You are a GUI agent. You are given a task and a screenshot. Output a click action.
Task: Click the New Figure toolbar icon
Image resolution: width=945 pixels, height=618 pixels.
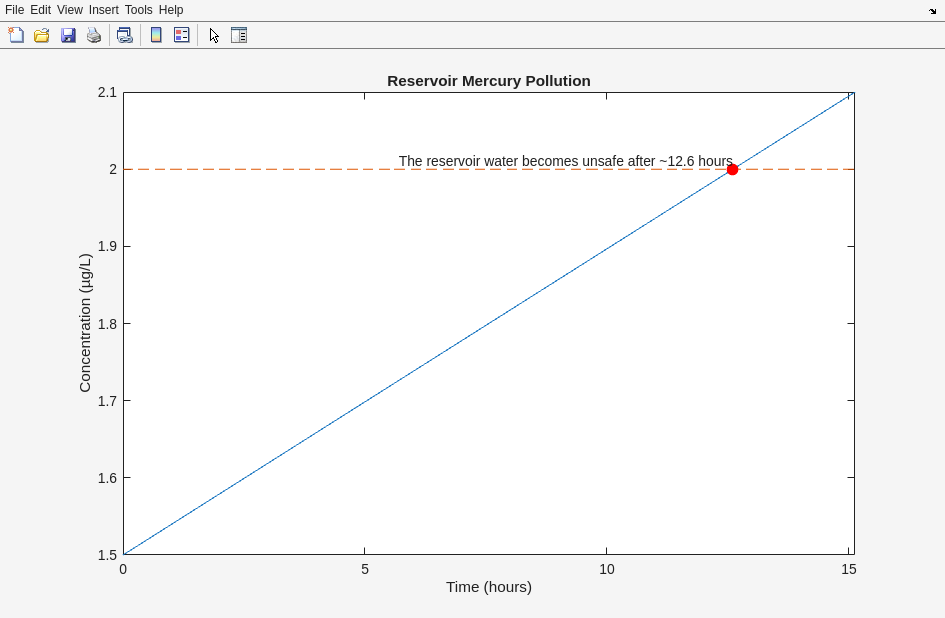(16, 35)
